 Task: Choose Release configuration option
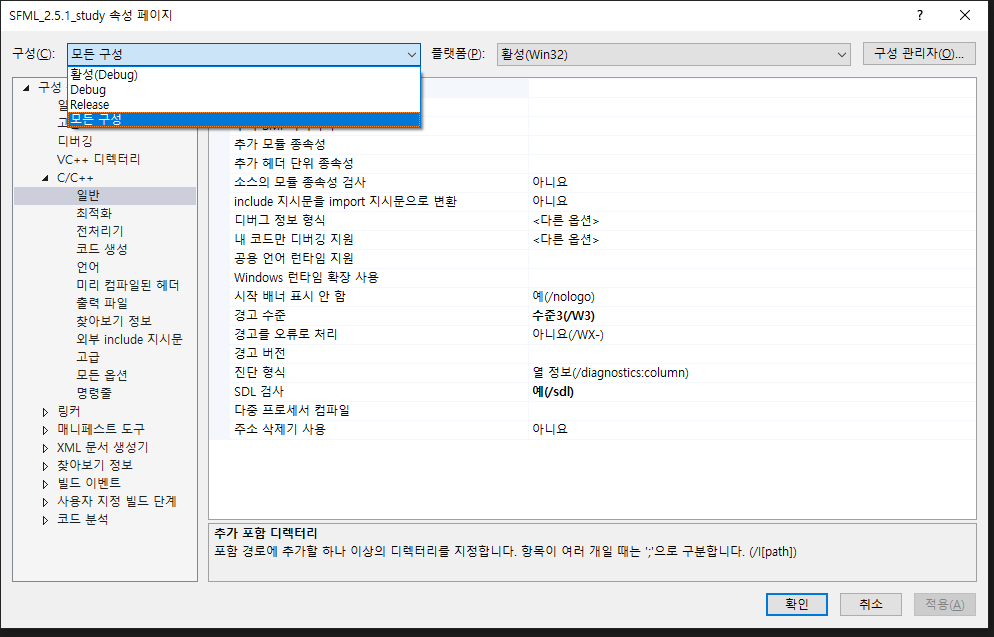coord(243,105)
